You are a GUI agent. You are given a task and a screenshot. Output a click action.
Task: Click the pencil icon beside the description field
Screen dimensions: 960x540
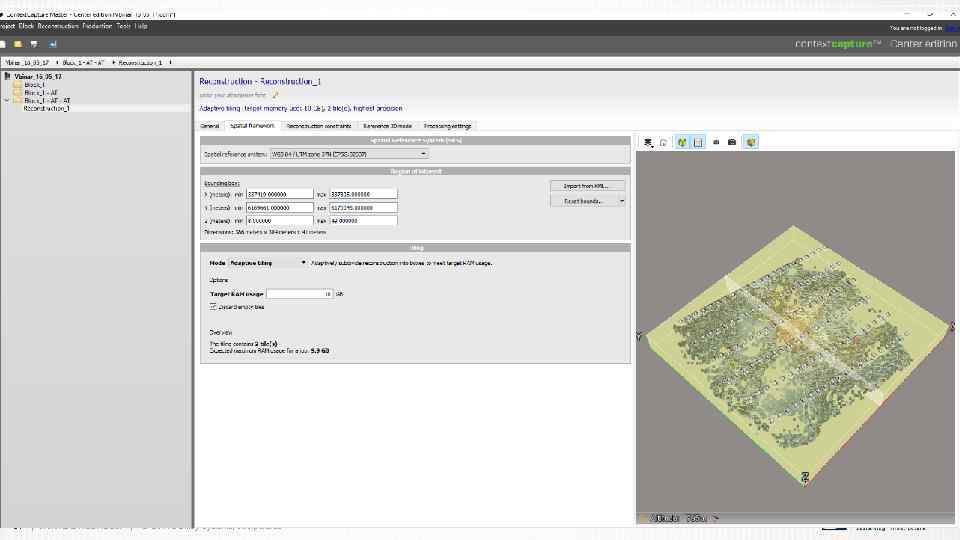pos(275,95)
